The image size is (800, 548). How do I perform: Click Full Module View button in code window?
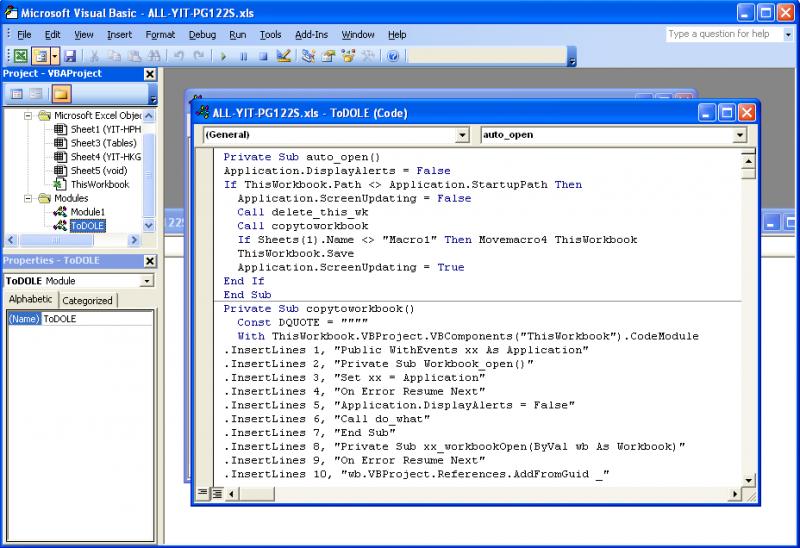tap(217, 493)
